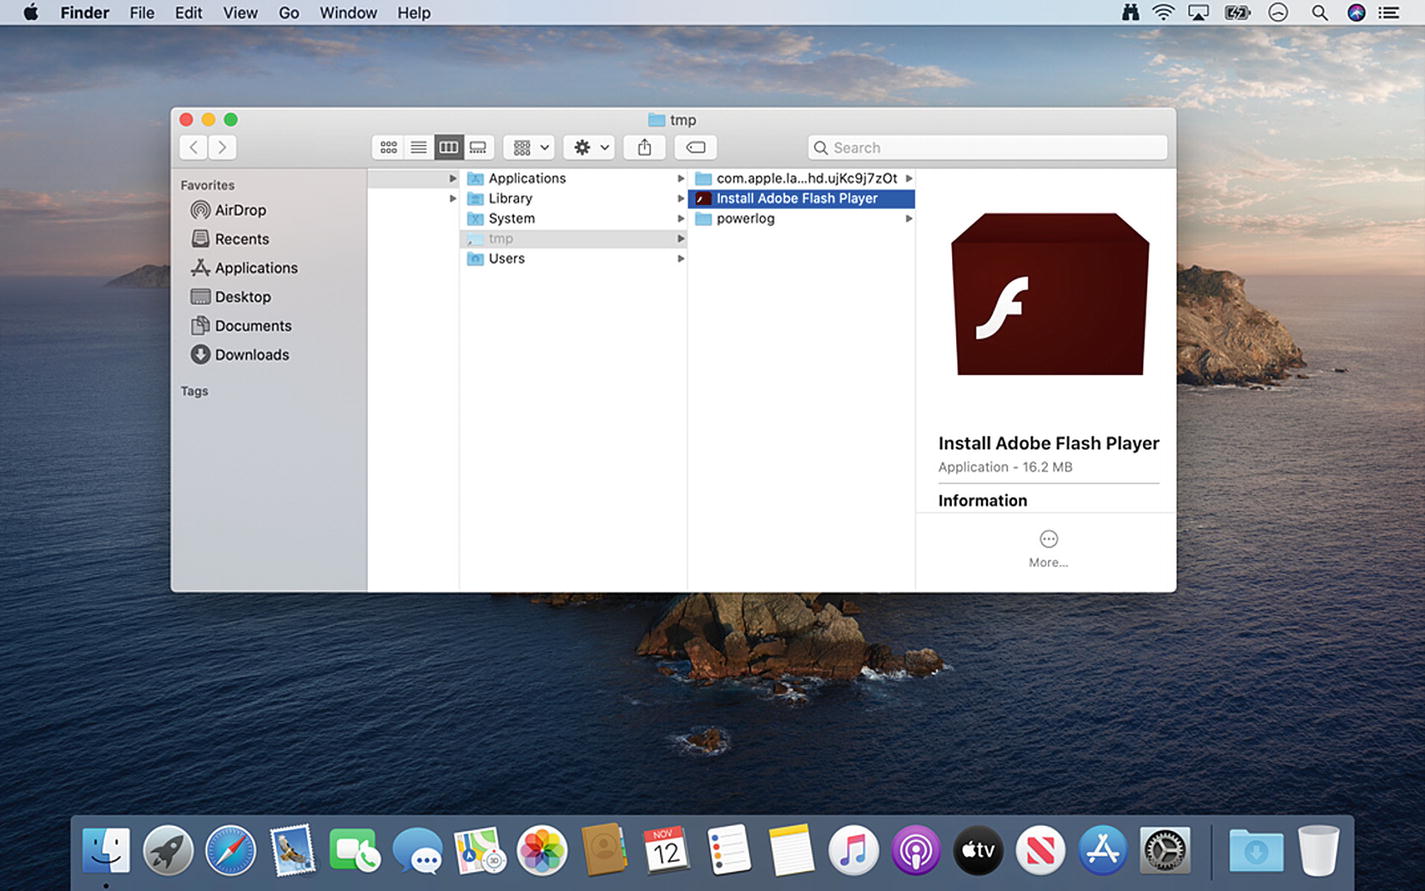
Task: Open Photos from the Dock
Action: click(x=542, y=851)
